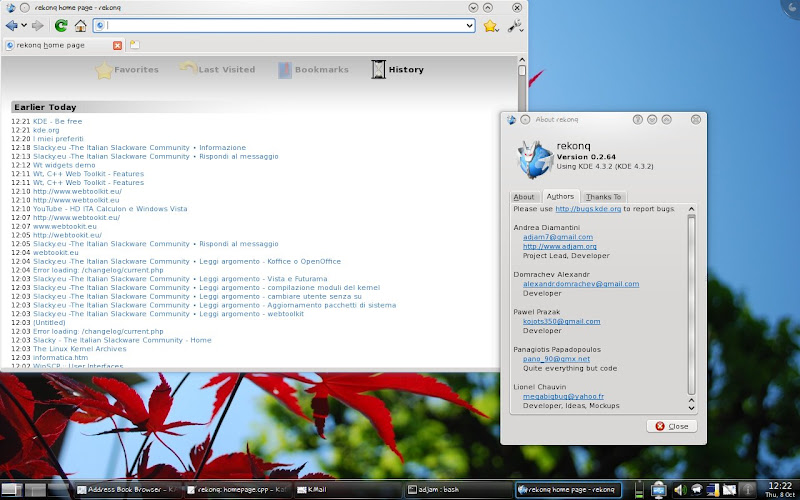Image resolution: width=800 pixels, height=500 pixels.
Task: Open a new tab with the new-tab icon
Action: [x=134, y=45]
